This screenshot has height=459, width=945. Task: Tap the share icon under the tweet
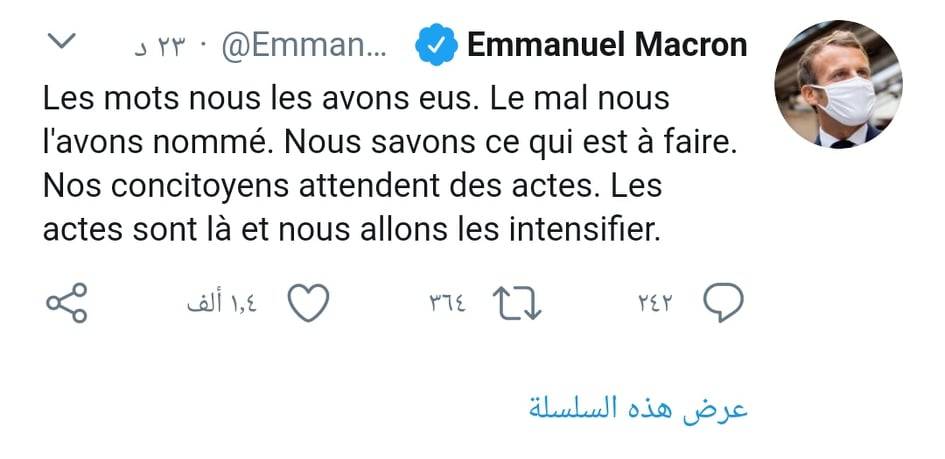[x=68, y=303]
